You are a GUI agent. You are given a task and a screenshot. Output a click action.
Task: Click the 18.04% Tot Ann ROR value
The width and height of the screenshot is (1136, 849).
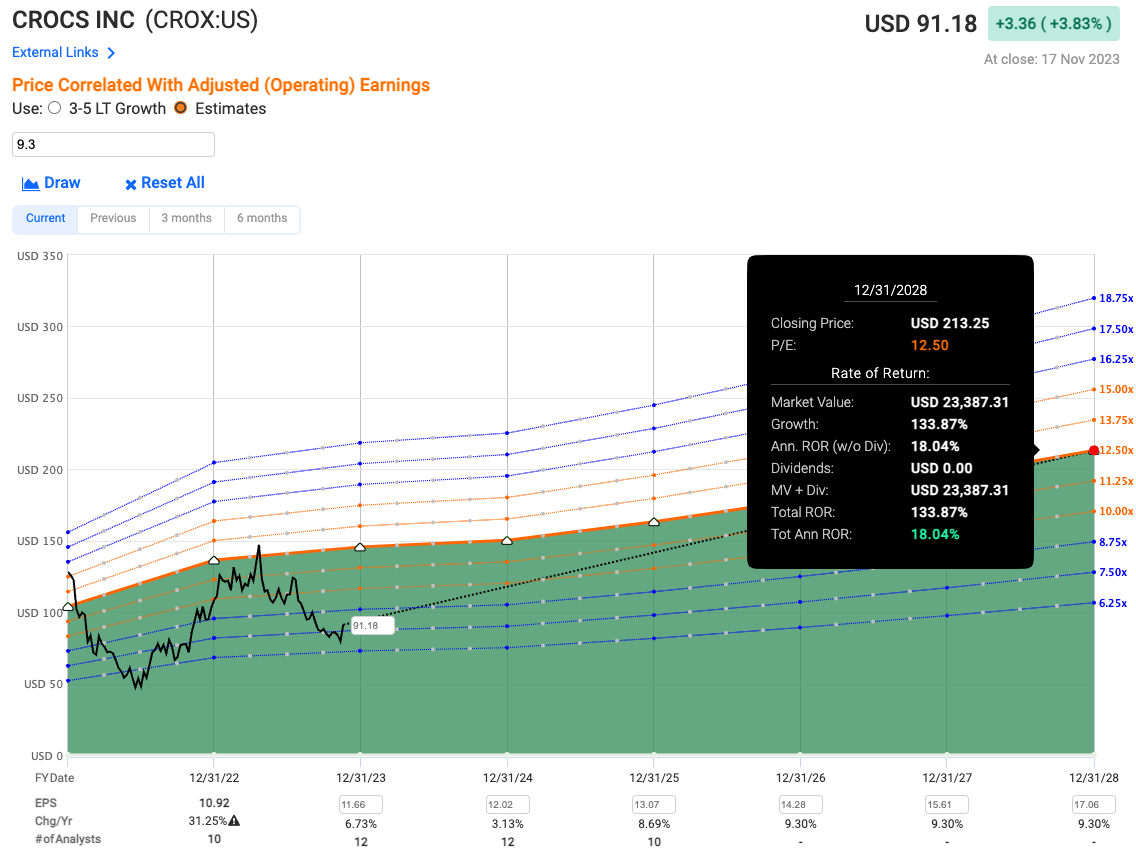point(935,534)
